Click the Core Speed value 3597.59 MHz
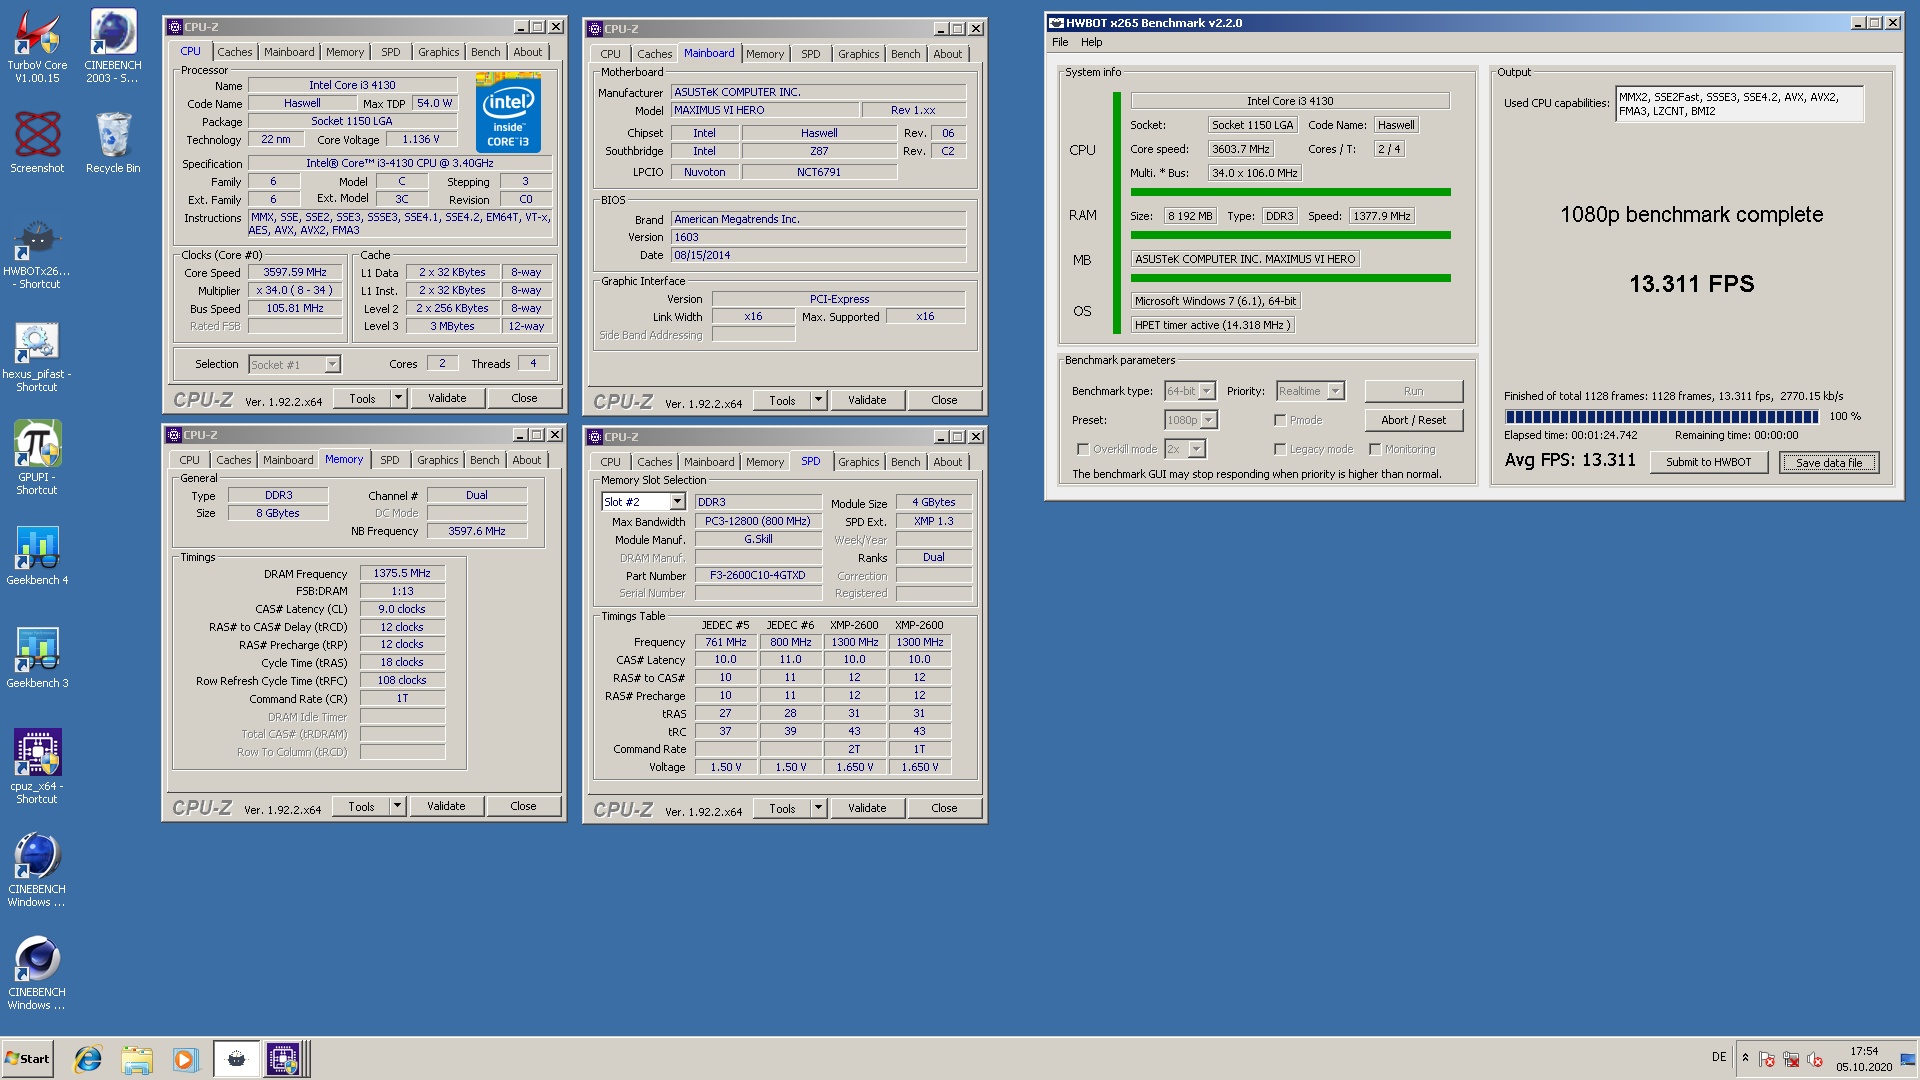 295,272
